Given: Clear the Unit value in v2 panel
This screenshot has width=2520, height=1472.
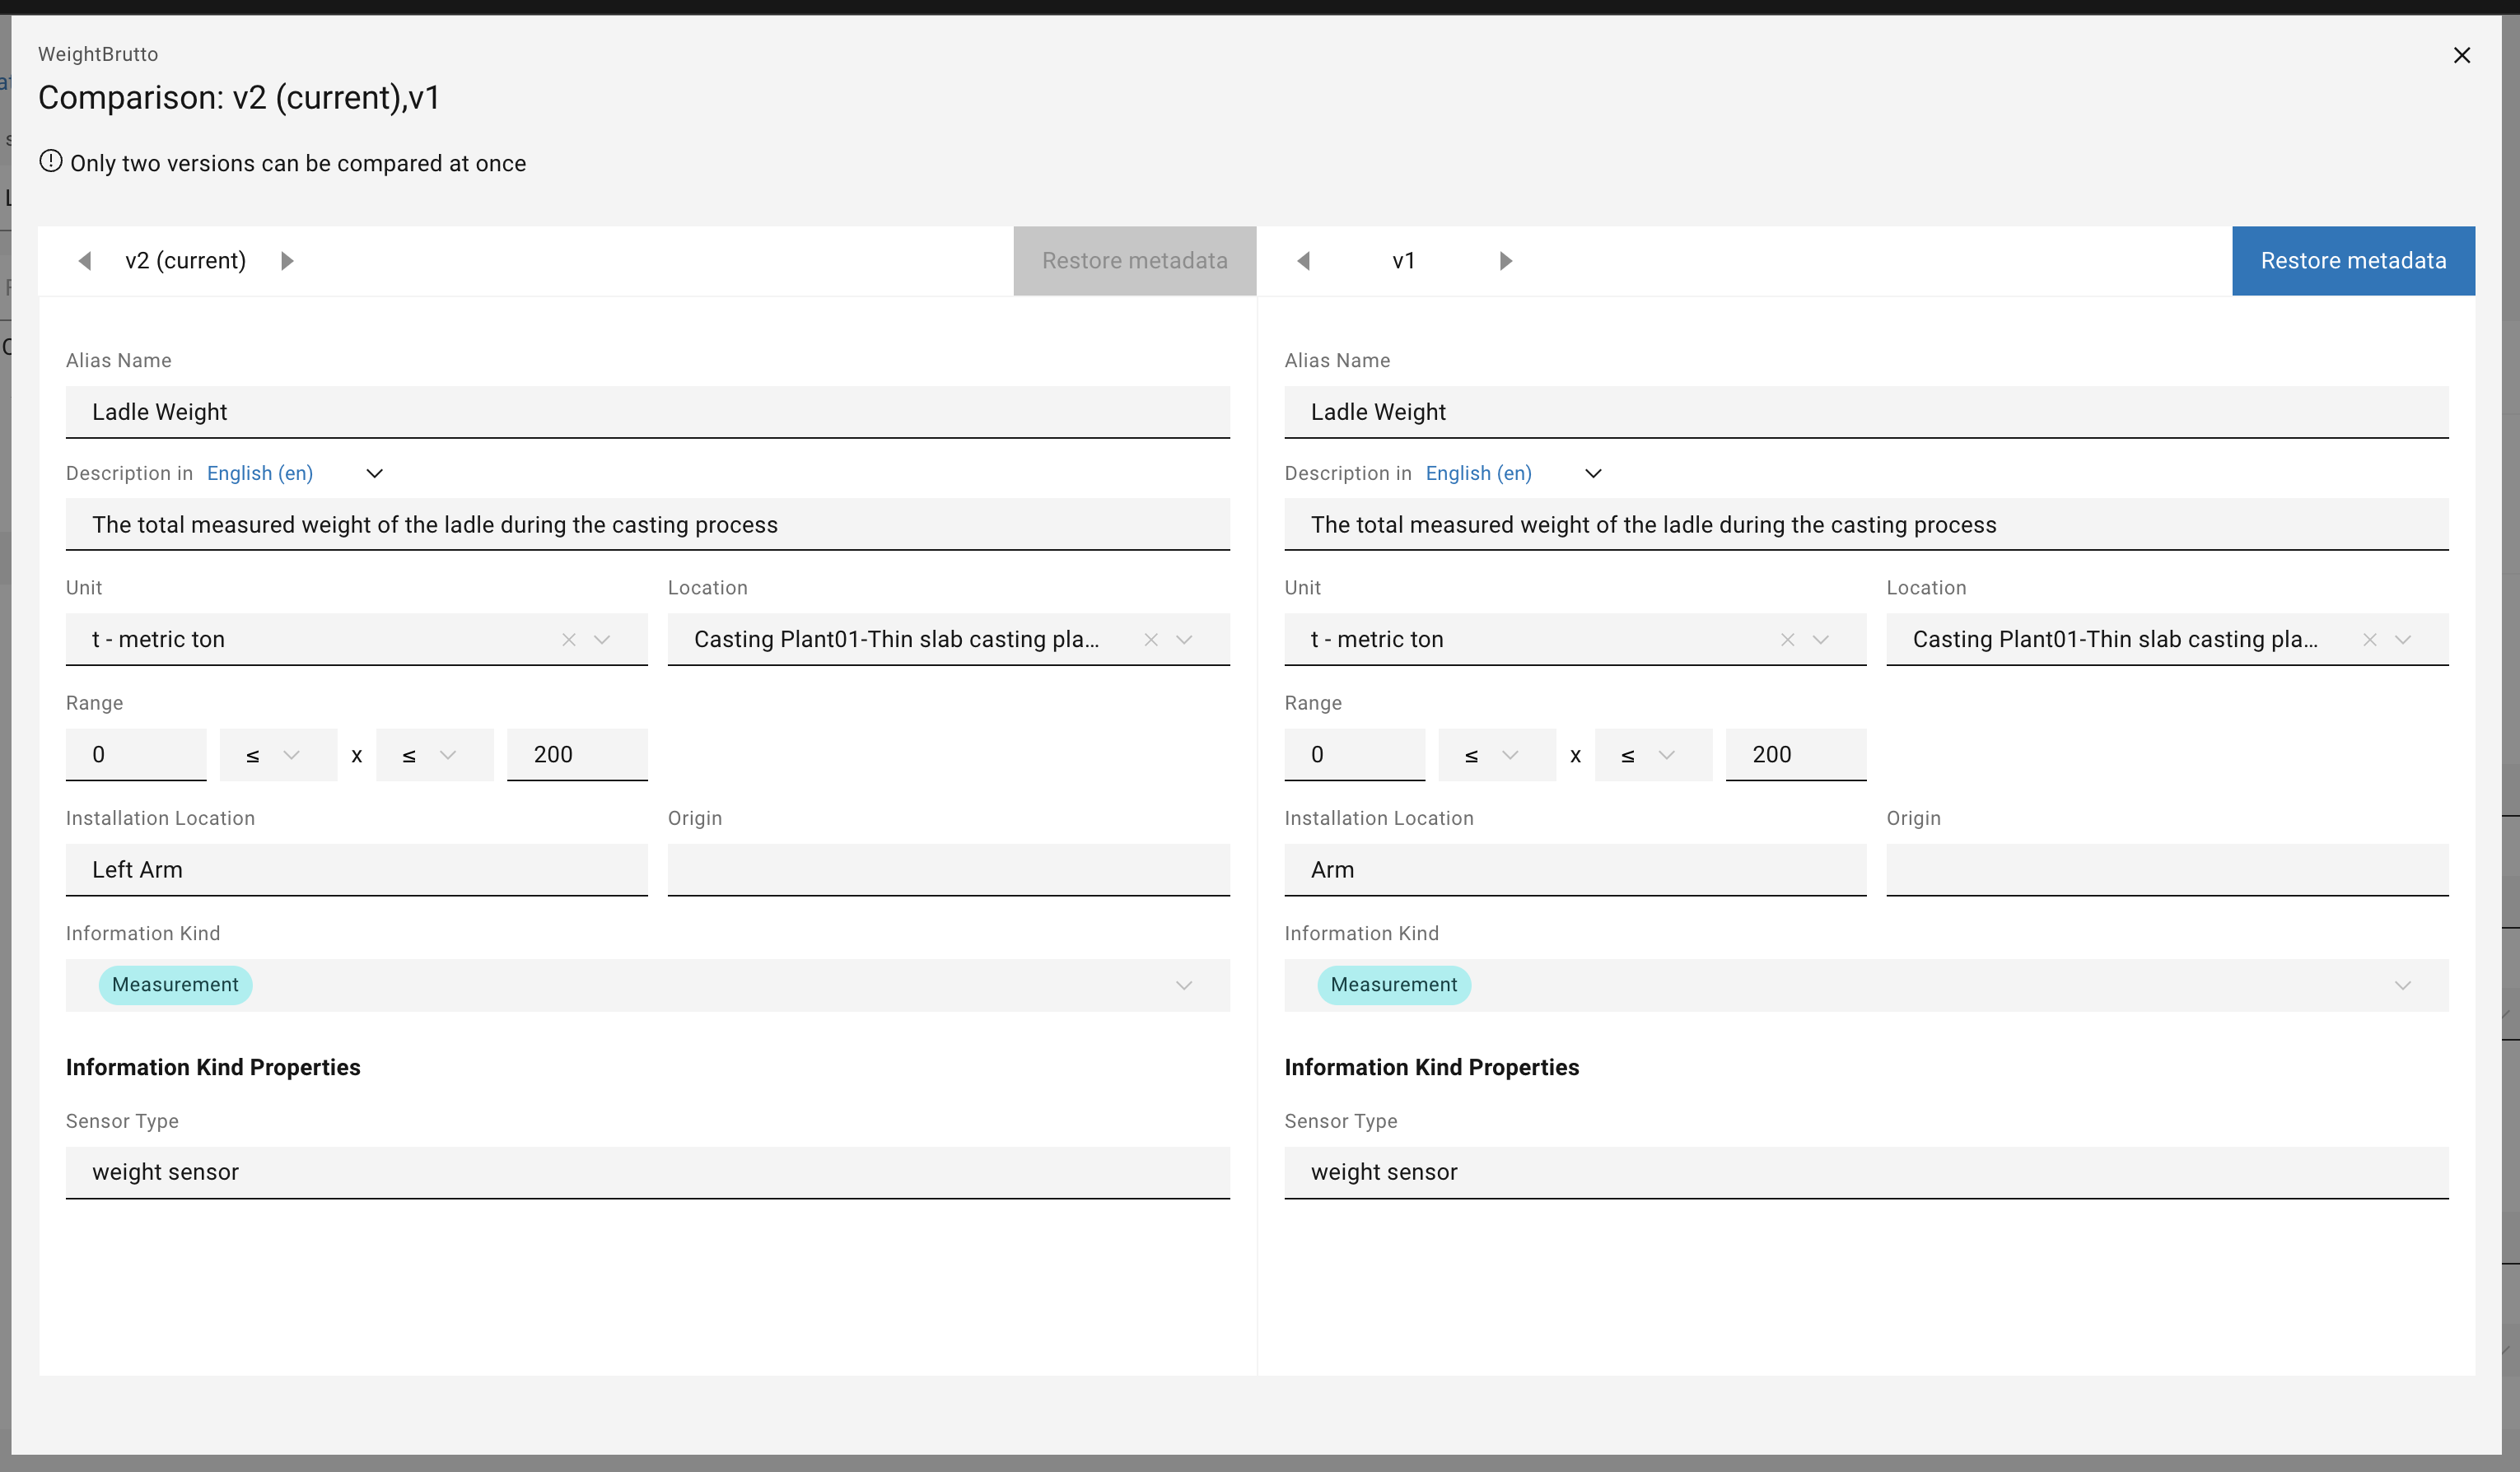Looking at the screenshot, I should pyautogui.click(x=569, y=640).
